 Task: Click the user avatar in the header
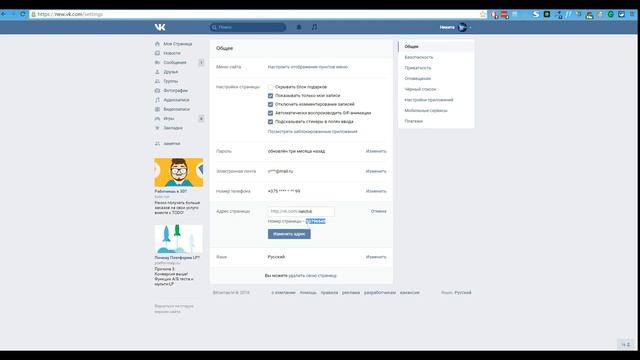pos(462,27)
